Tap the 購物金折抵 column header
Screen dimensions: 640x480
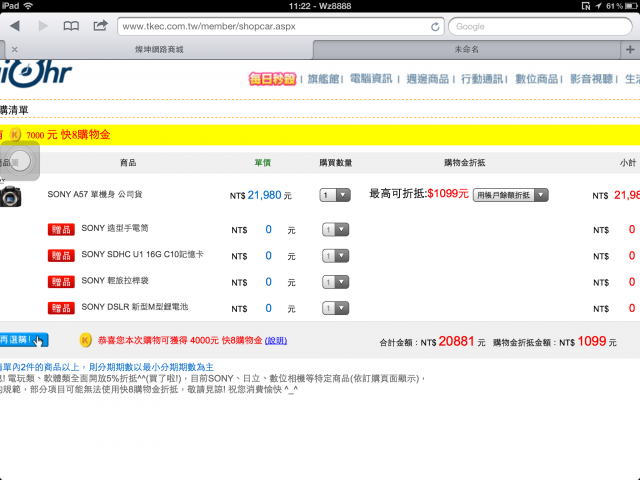[x=464, y=163]
